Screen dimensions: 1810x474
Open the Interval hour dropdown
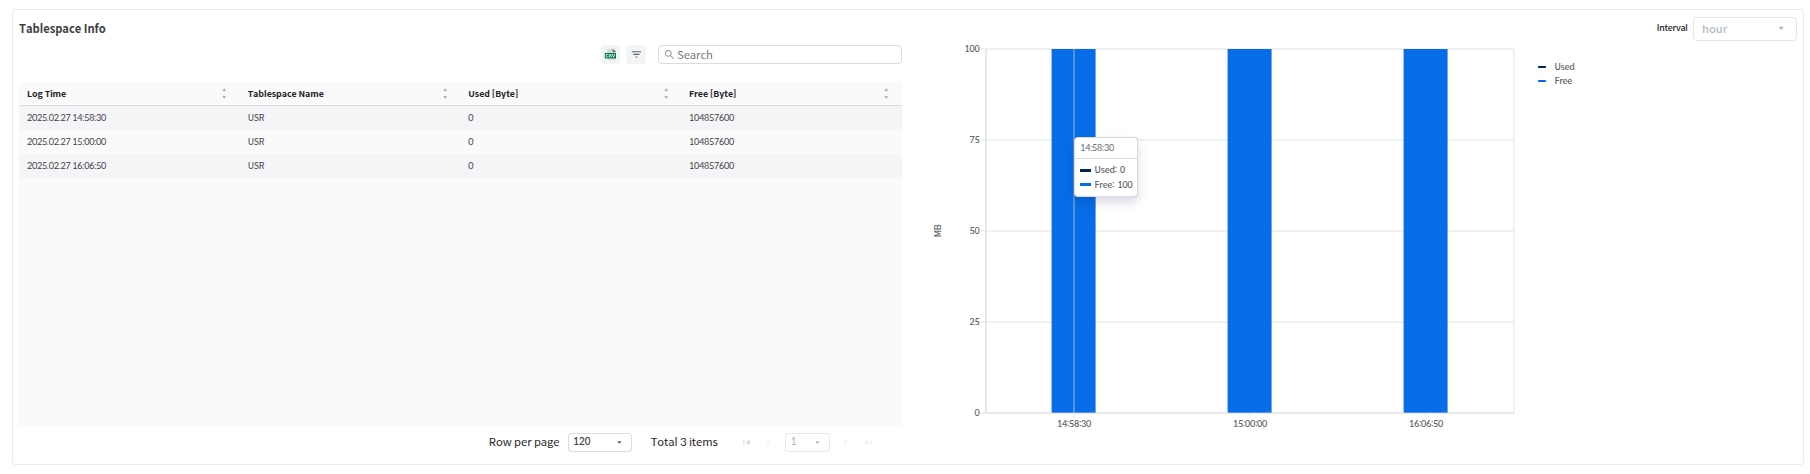pos(1743,29)
